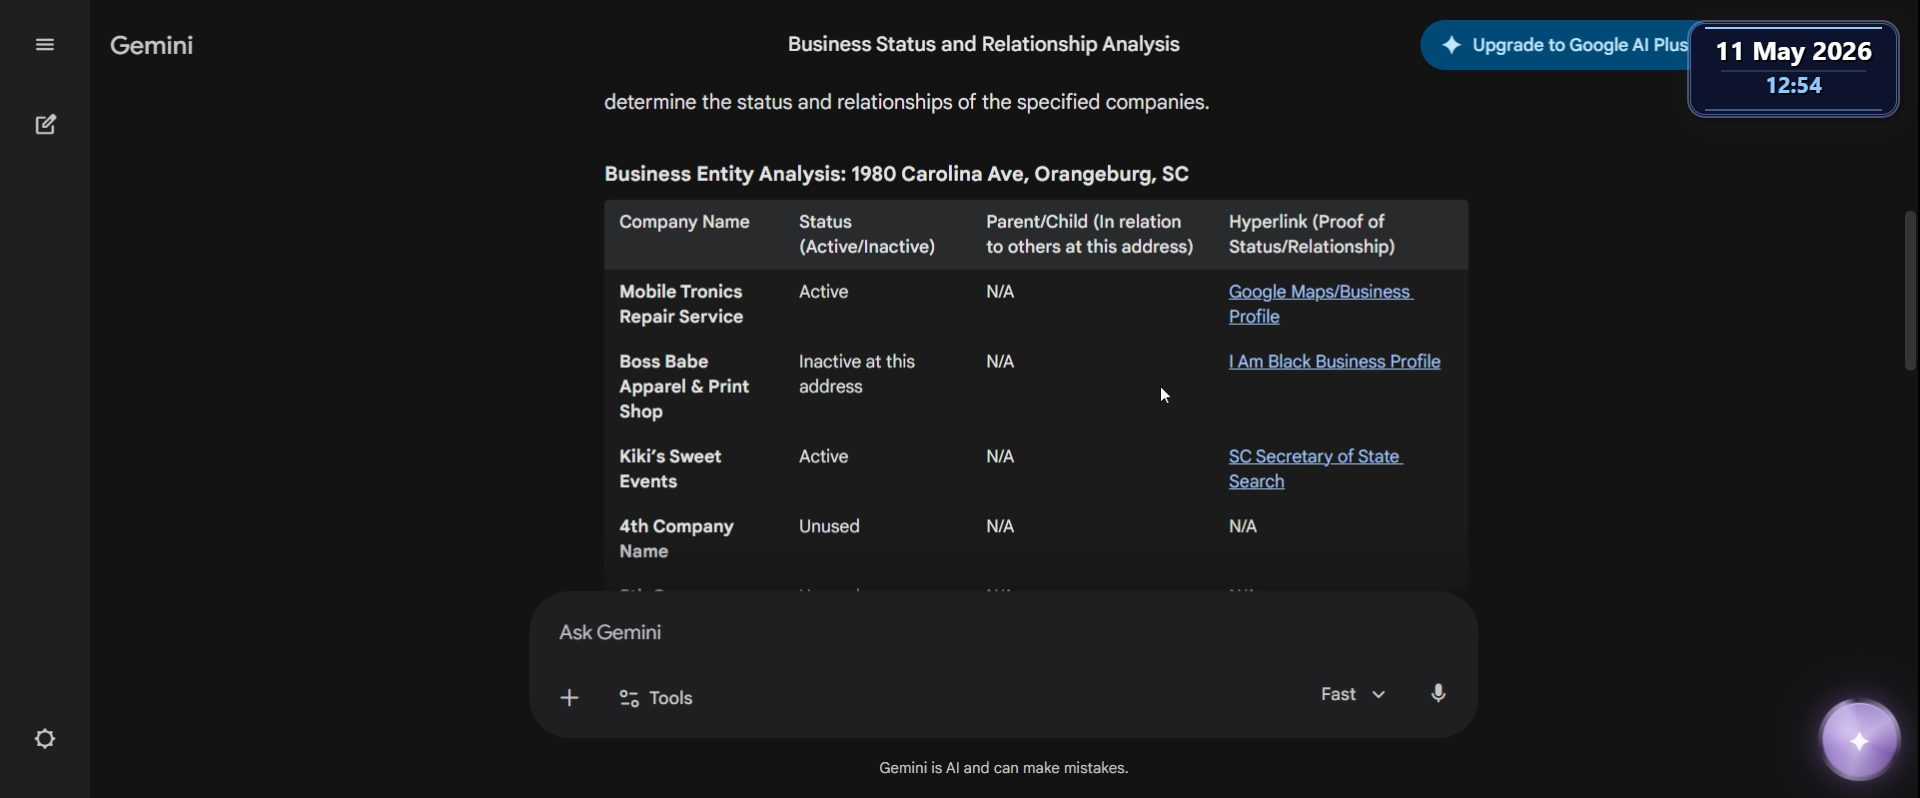Click the date and time clock widget
1920x798 pixels.
[1793, 68]
